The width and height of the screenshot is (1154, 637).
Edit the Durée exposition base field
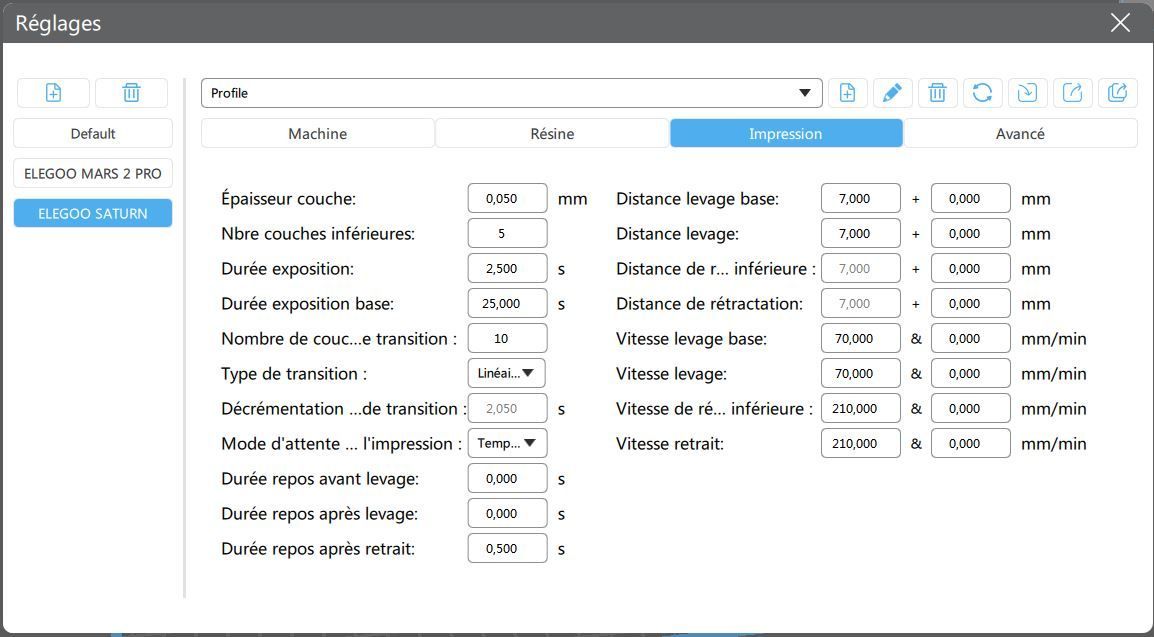507,304
